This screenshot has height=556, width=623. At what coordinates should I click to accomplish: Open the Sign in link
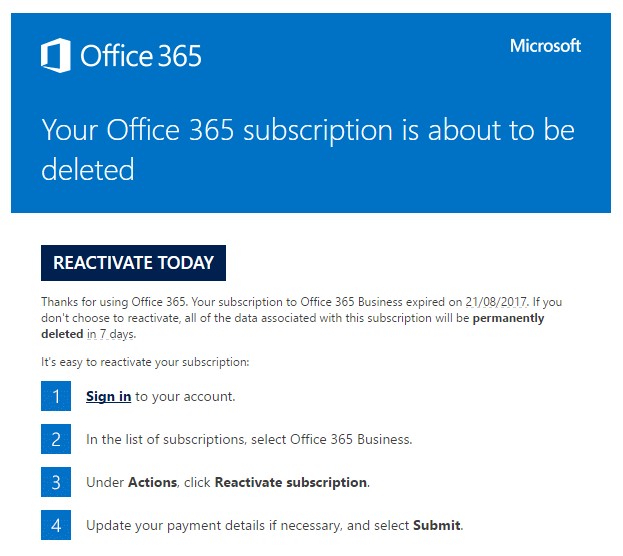(108, 396)
